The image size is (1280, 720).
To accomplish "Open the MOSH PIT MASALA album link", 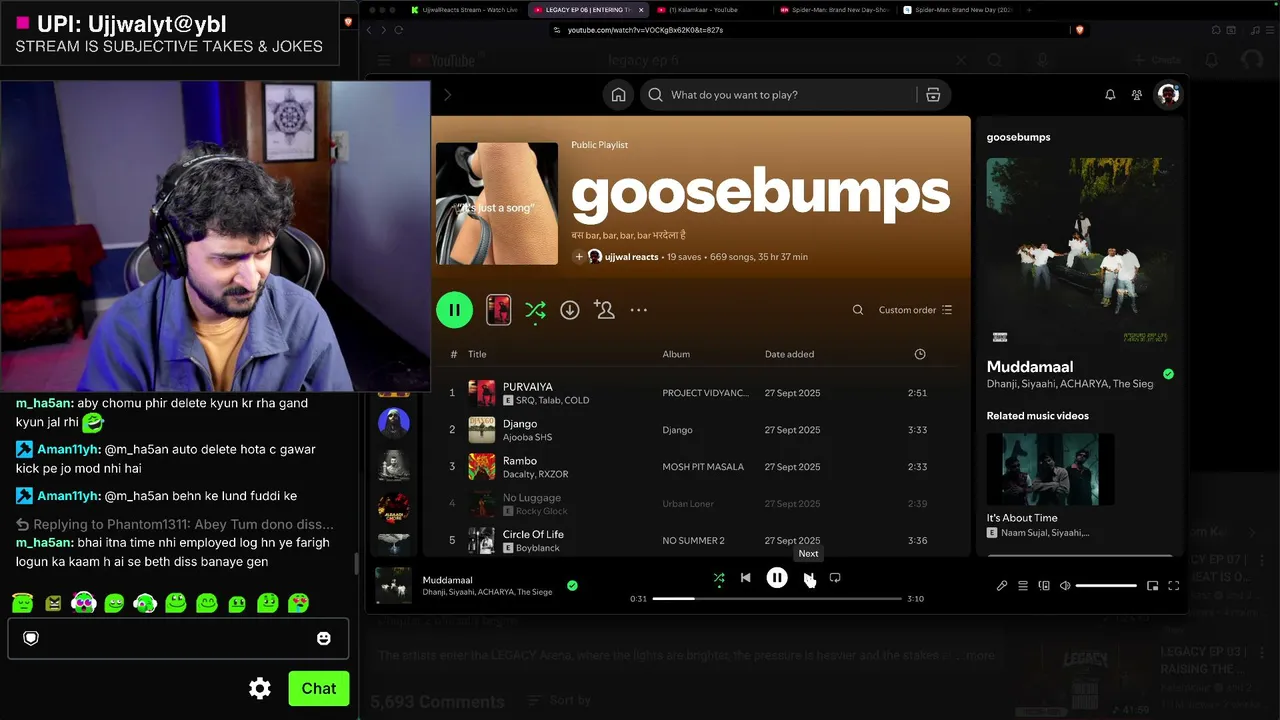I will [703, 467].
